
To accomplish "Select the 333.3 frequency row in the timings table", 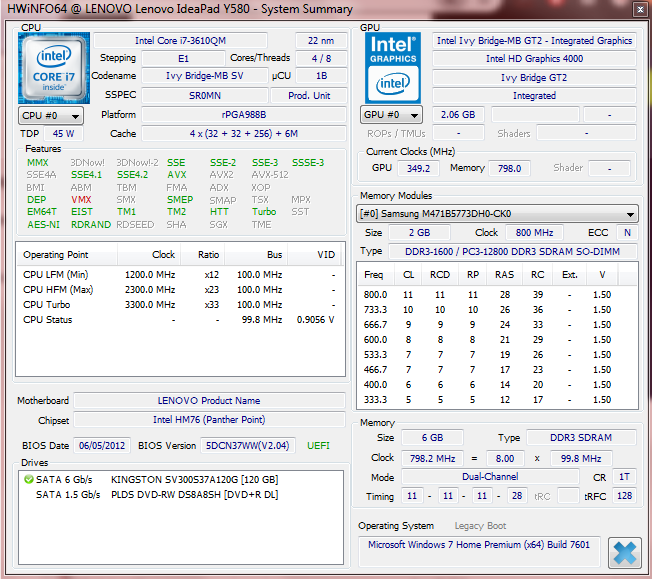I will click(497, 400).
